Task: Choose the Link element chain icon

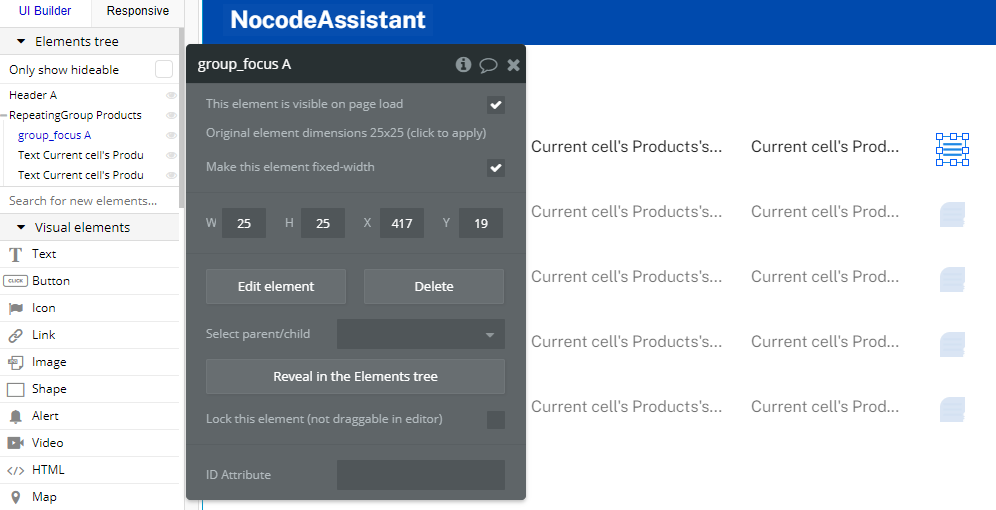Action: (15, 335)
